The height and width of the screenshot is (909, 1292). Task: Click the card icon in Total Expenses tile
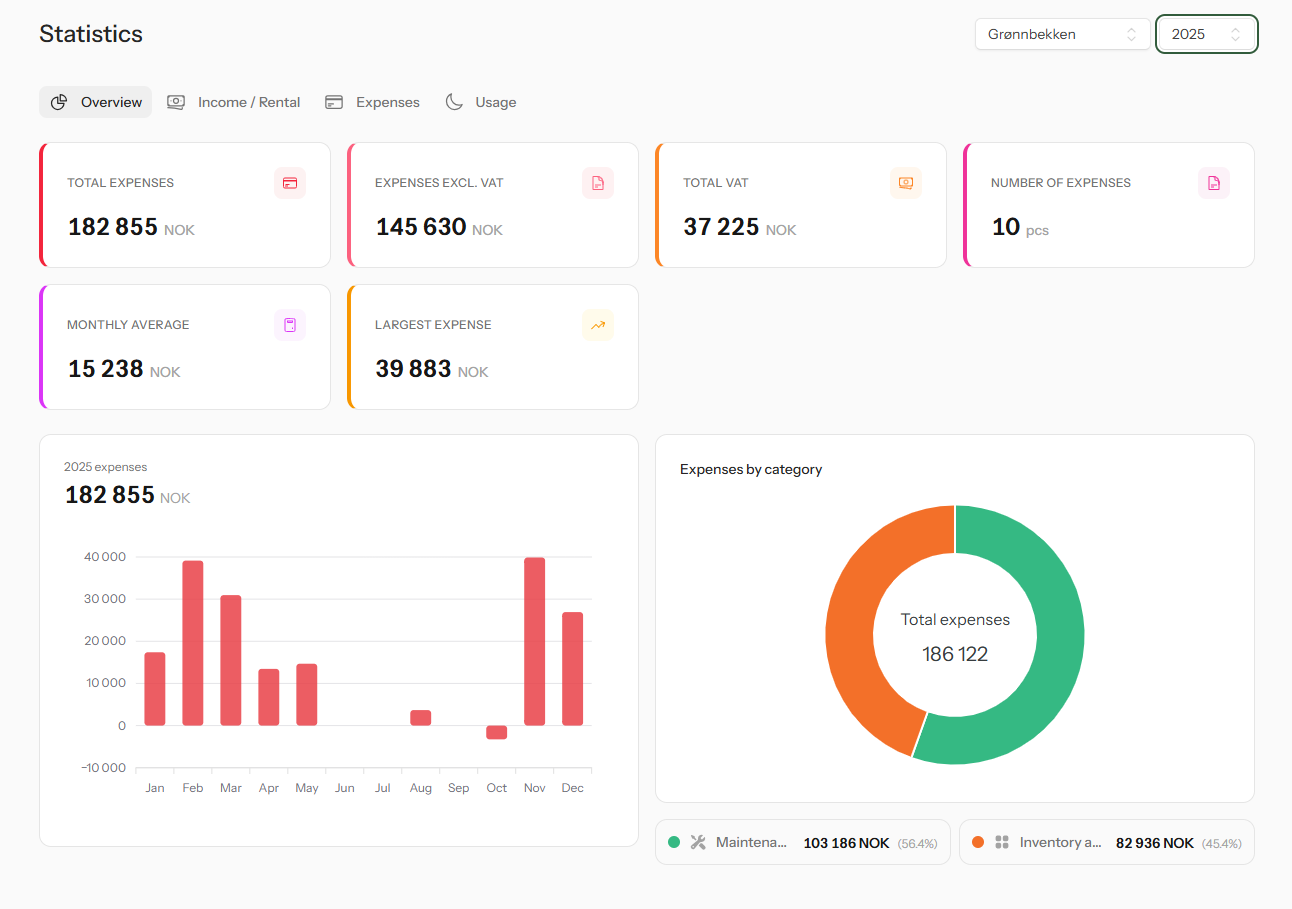point(290,183)
